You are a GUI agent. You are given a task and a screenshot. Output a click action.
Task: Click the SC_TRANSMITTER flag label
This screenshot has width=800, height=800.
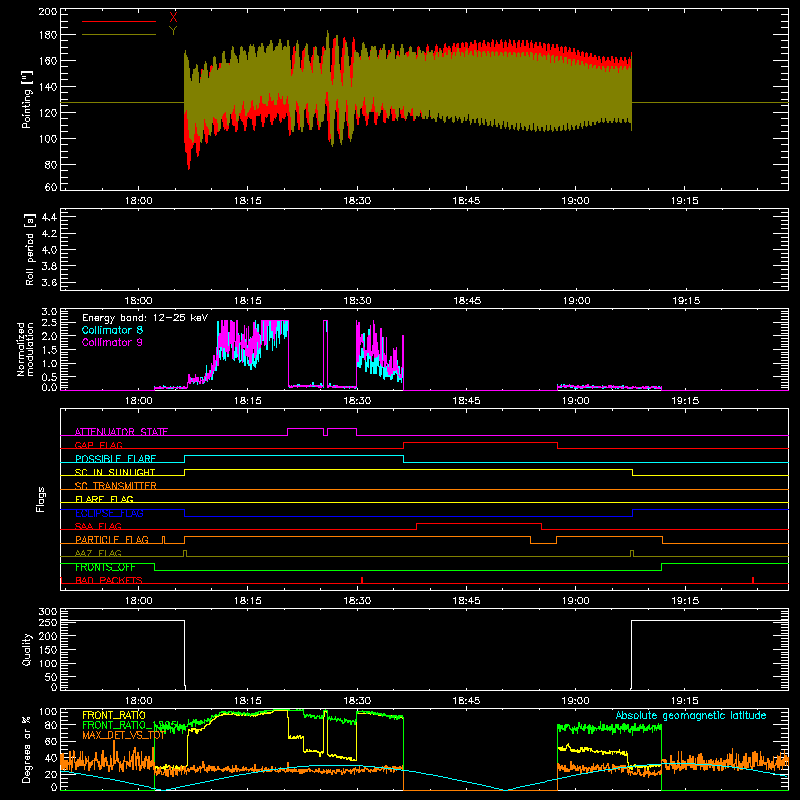(115, 486)
